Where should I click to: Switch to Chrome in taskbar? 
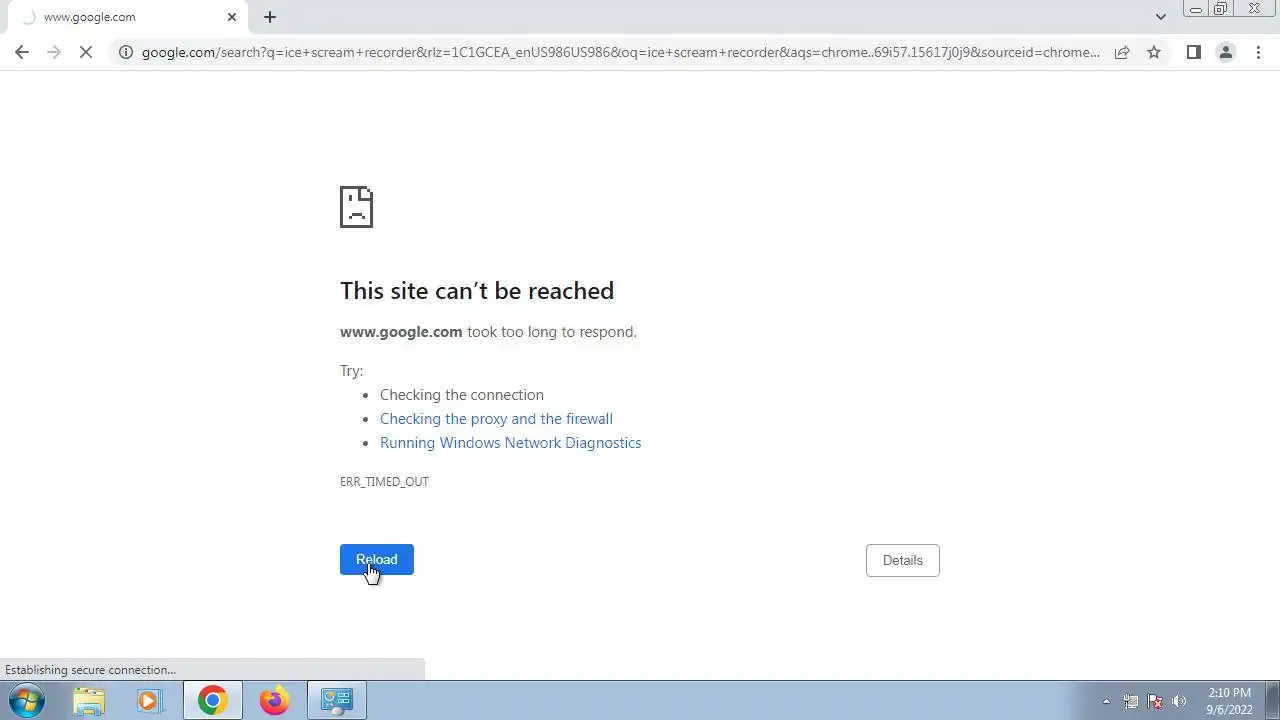(x=212, y=701)
